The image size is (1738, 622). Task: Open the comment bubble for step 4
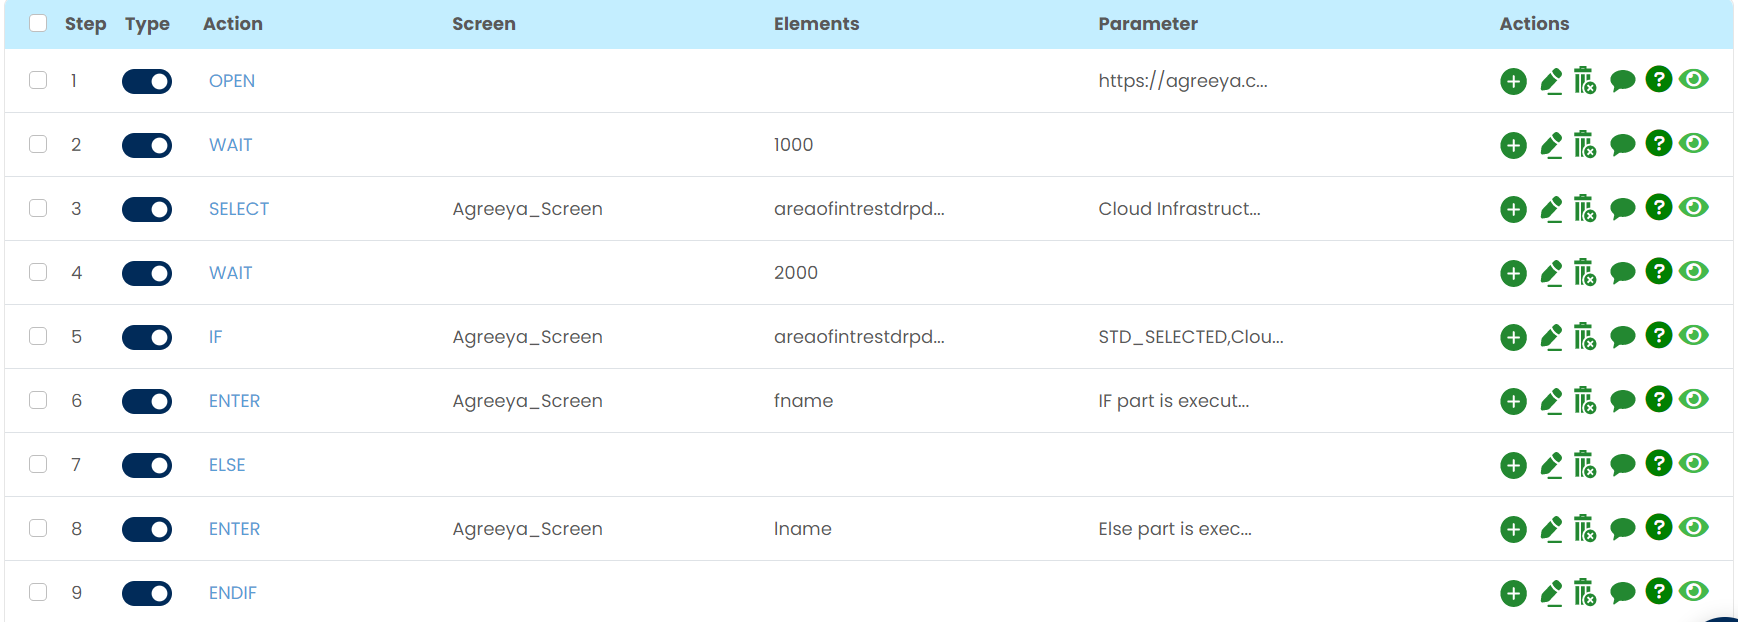pyautogui.click(x=1622, y=273)
